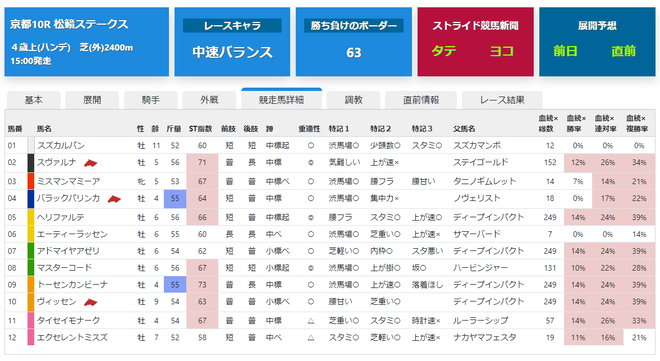Click 時計速× note for タイセイモナーク
Viewport: 660px width, 361px height.
pos(426,321)
